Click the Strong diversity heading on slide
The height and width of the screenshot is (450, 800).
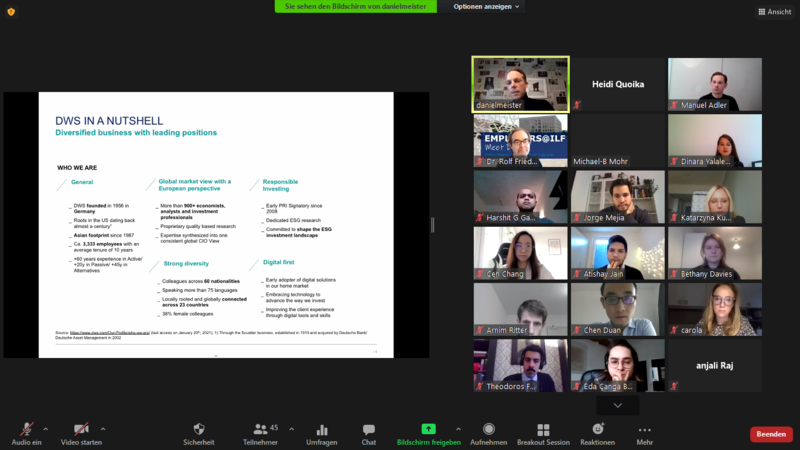point(186,264)
